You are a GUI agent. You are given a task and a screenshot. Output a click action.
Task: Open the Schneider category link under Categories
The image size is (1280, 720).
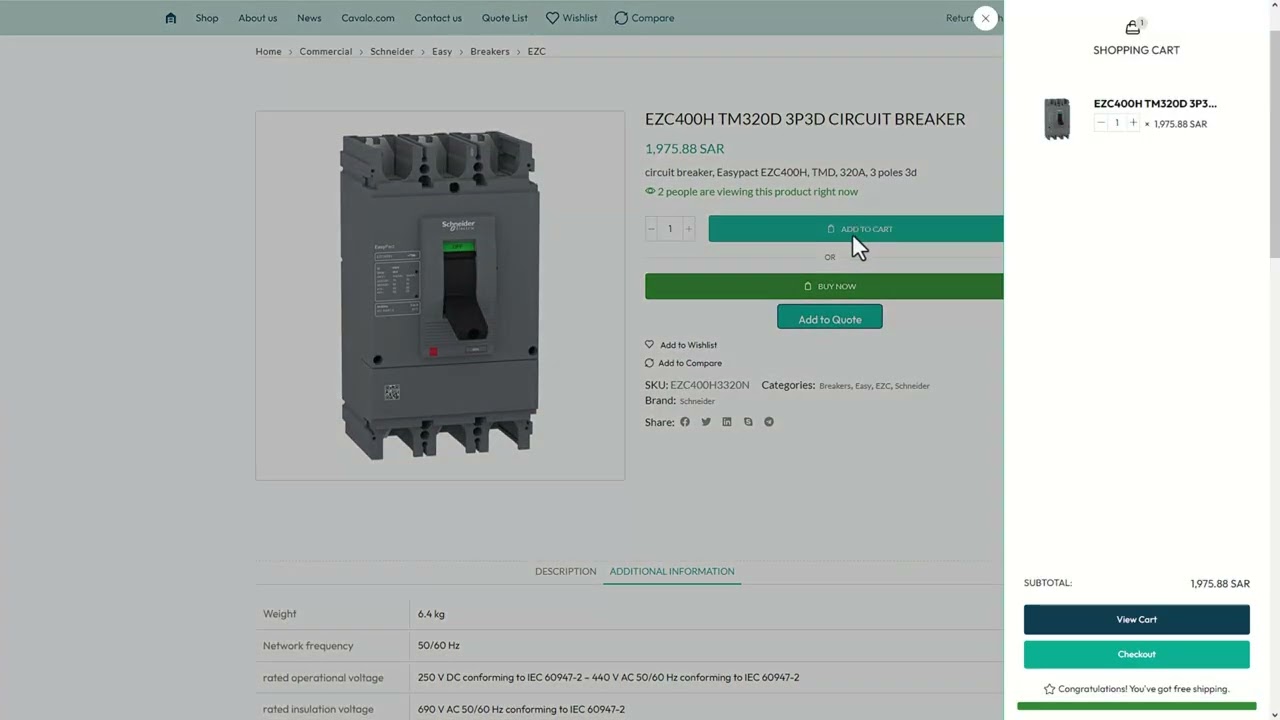[912, 386]
